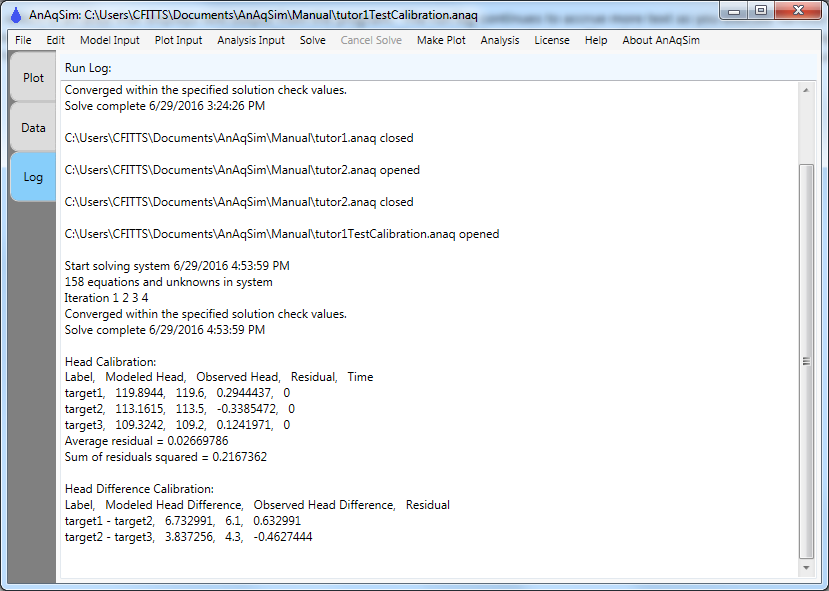Open the File menu
The width and height of the screenshot is (829, 591).
click(23, 40)
